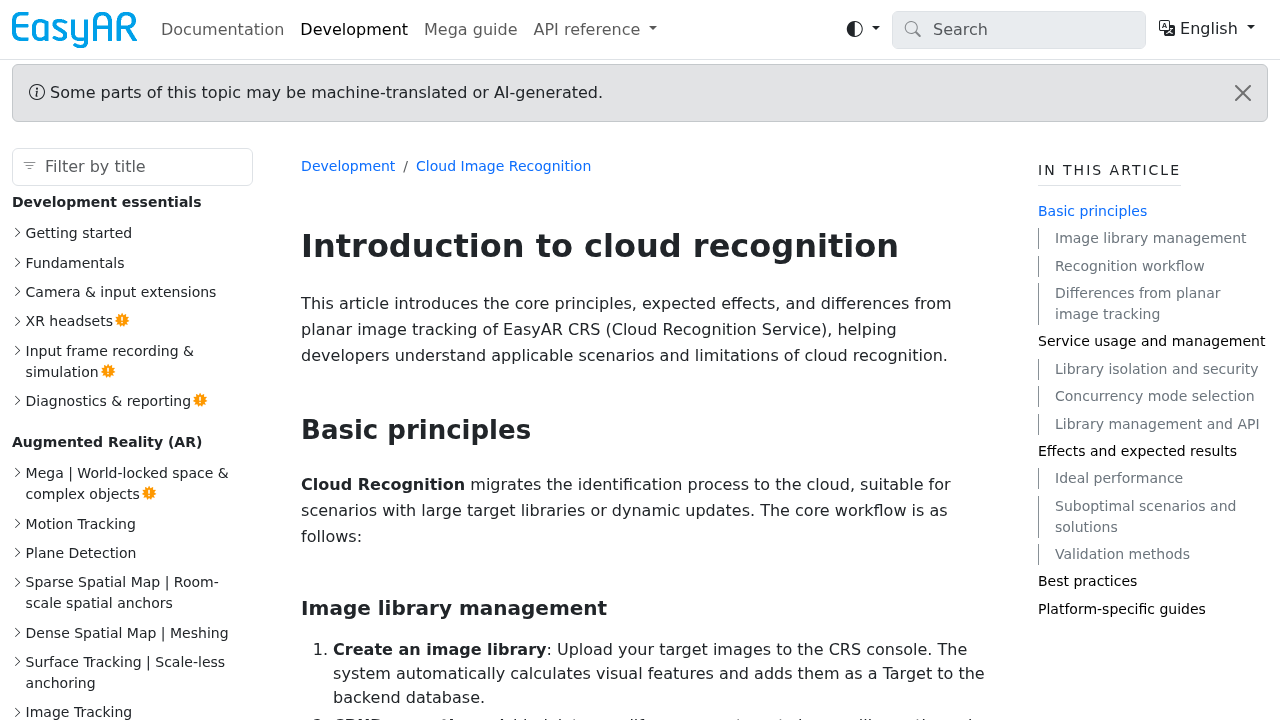The height and width of the screenshot is (720, 1280).
Task: Expand the Mega World-locked space chevron
Action: [17, 473]
